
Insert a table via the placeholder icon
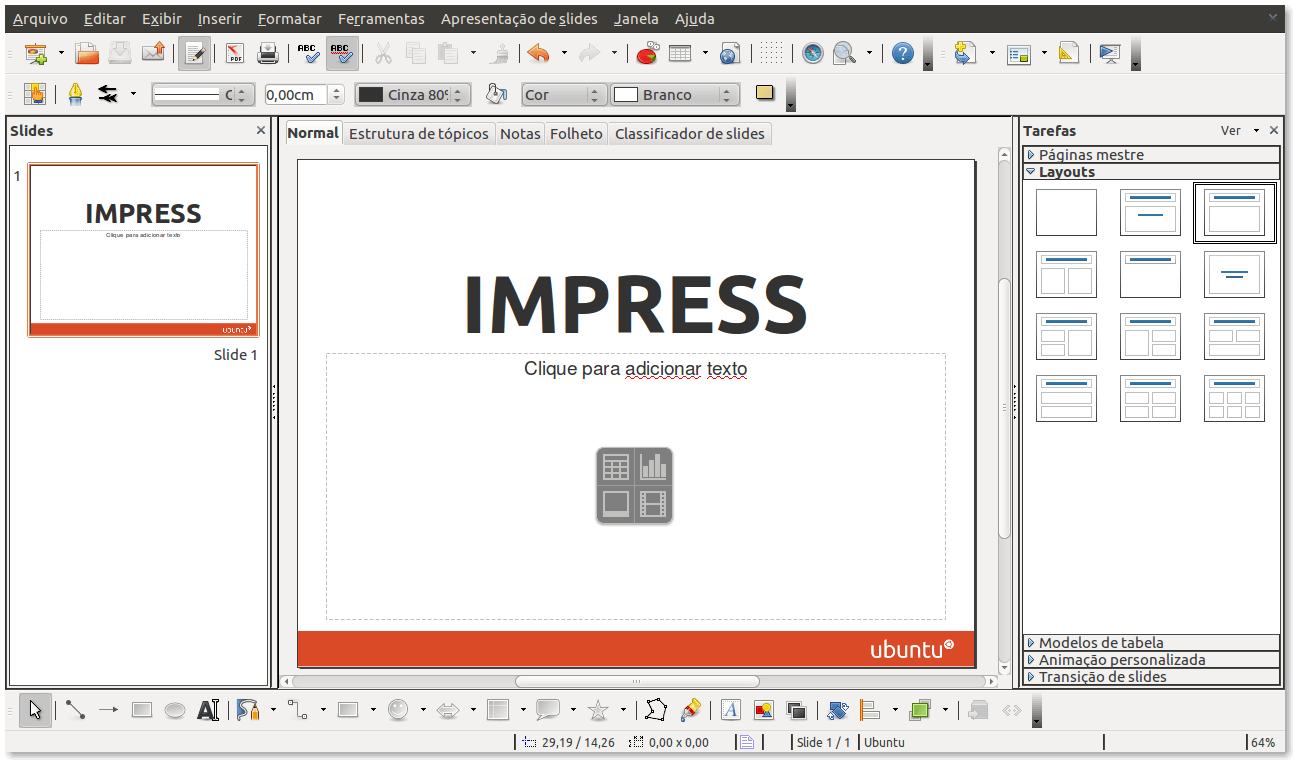pyautogui.click(x=616, y=466)
